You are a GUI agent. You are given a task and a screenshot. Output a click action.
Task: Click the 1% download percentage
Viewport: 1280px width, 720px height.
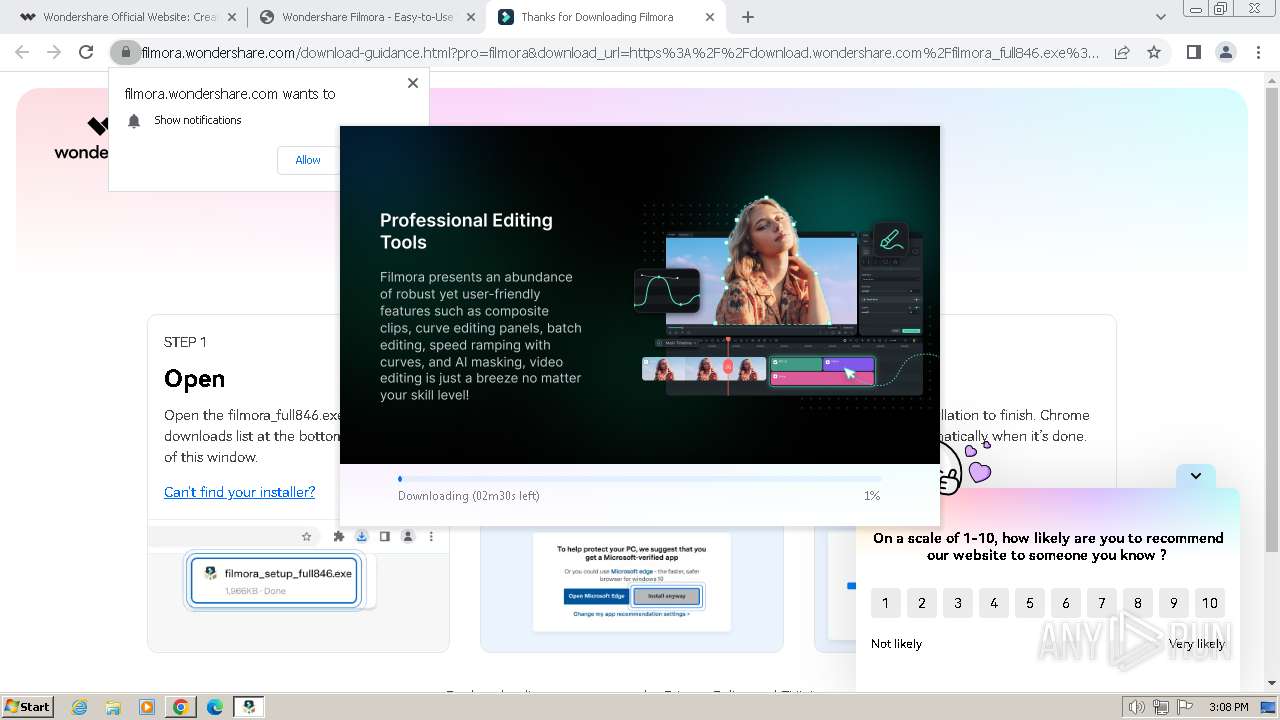[872, 496]
